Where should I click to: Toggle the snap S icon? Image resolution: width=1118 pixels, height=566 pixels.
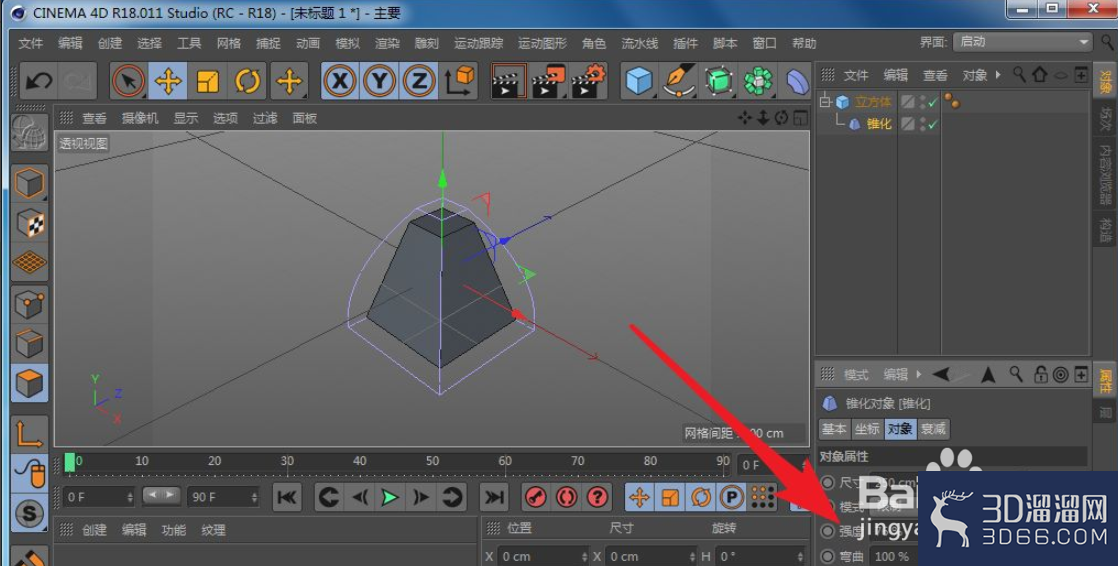click(x=29, y=513)
